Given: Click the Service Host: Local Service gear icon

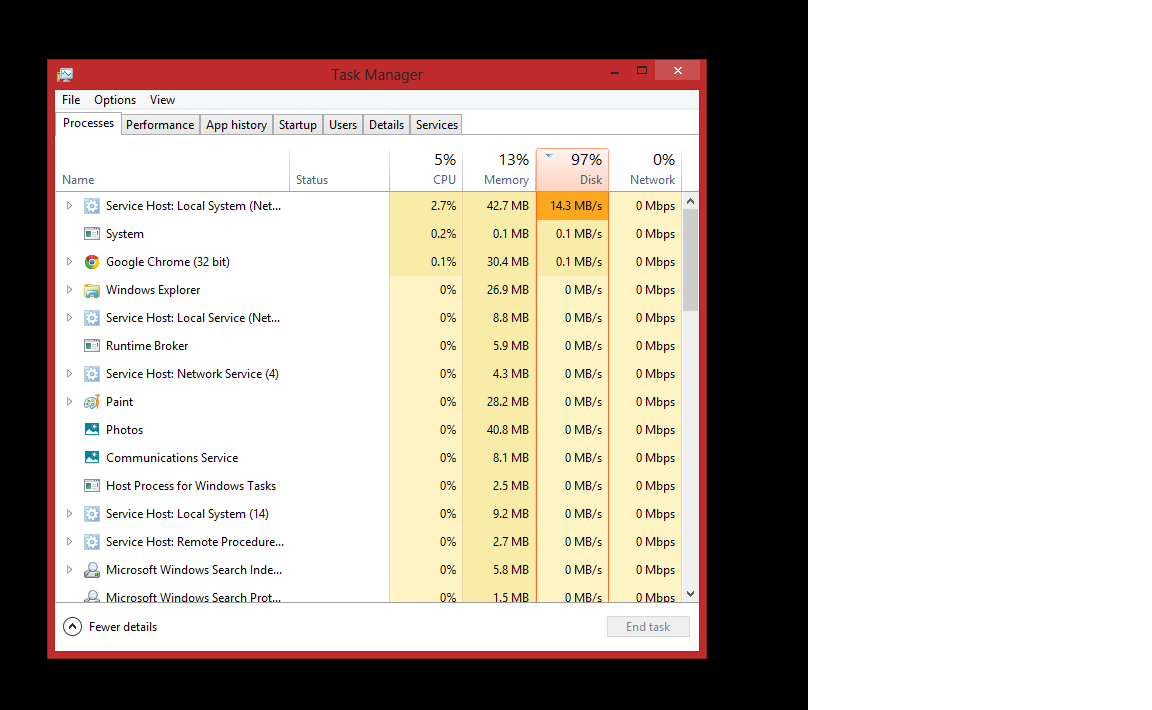Looking at the screenshot, I should coord(92,318).
